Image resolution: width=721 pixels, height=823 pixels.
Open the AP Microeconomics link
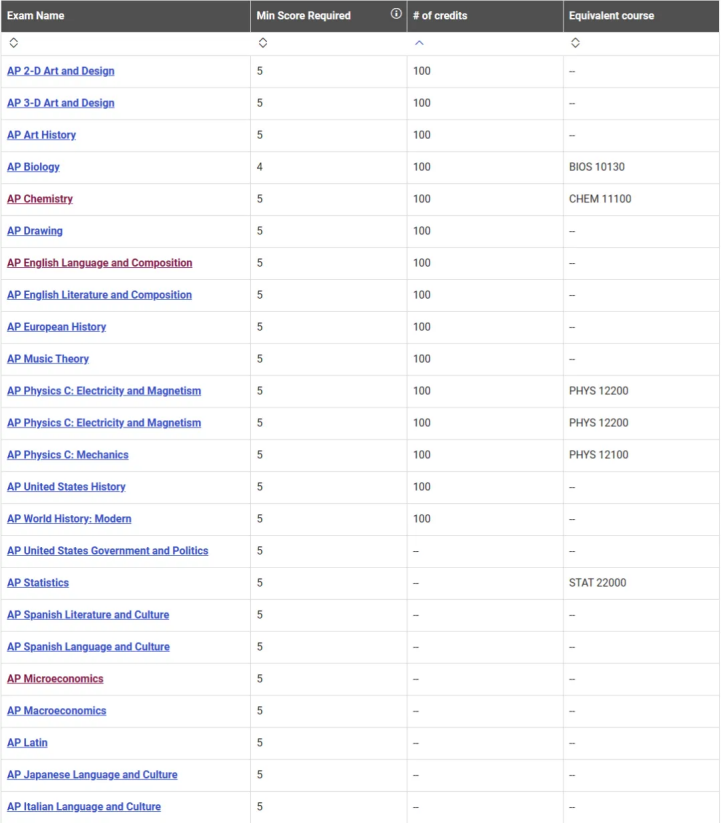coord(55,679)
